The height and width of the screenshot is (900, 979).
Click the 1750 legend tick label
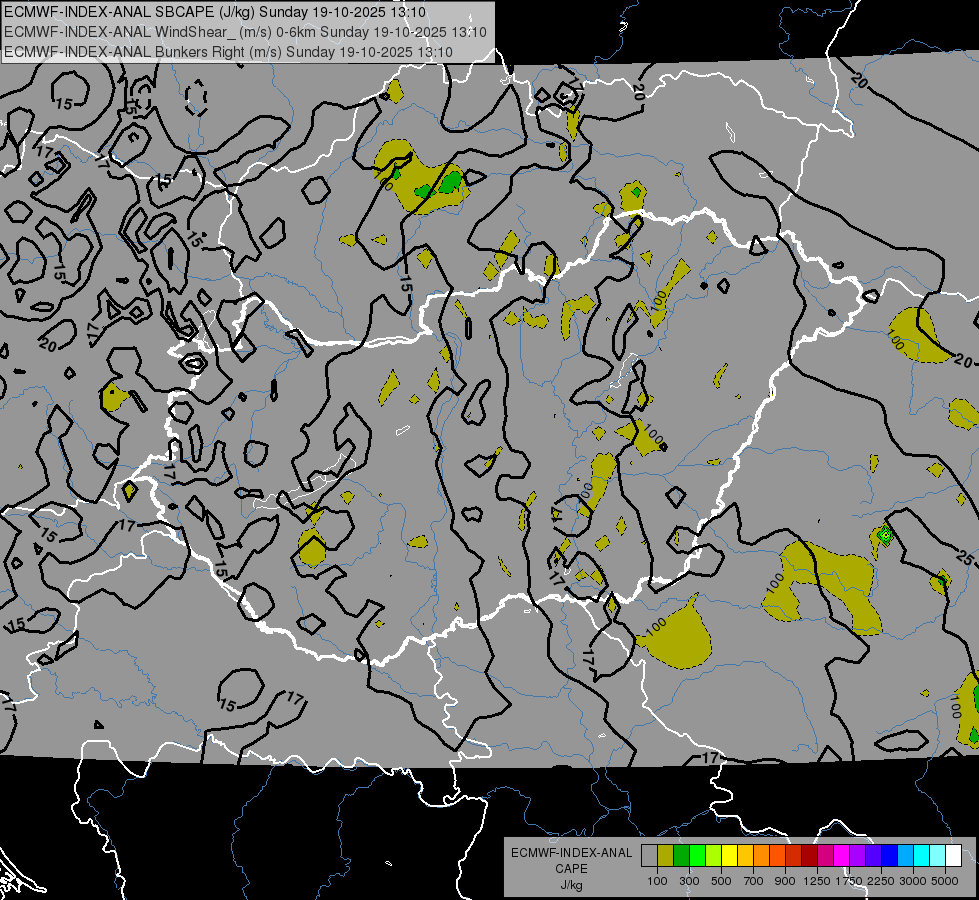click(x=849, y=881)
